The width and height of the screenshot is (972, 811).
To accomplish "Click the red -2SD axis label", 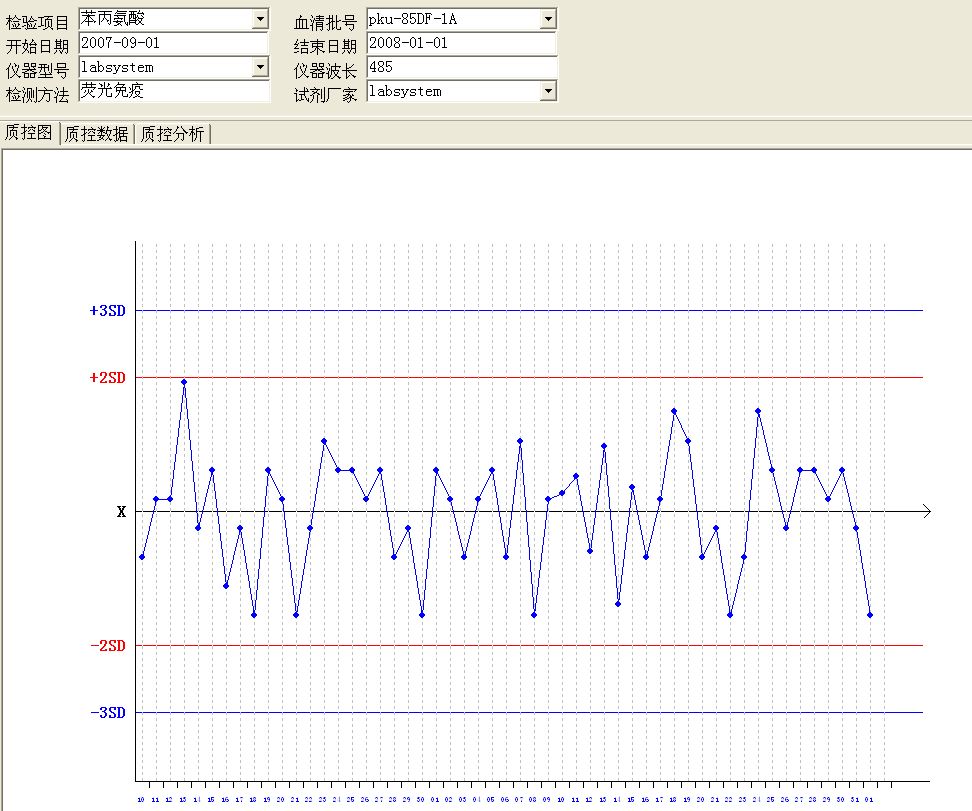I will [107, 646].
